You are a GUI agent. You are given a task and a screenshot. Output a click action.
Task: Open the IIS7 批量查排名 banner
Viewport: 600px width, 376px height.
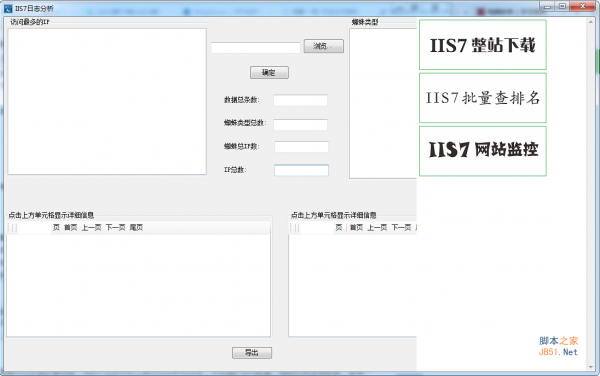click(x=483, y=98)
